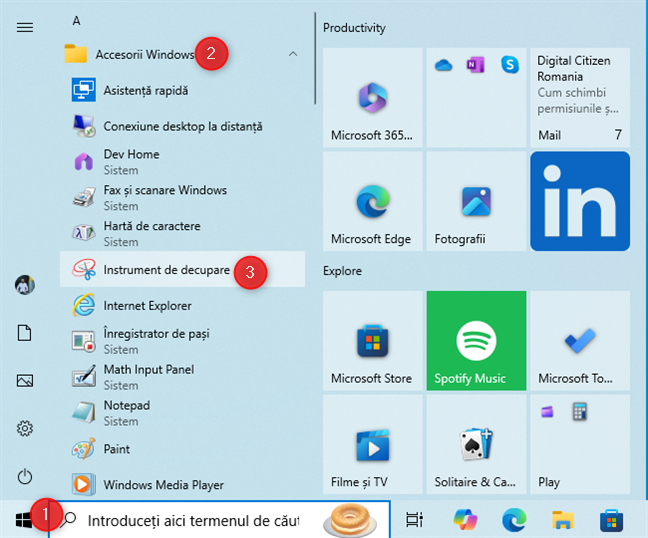Launch Paint from the app list
The width and height of the screenshot is (648, 538).
pos(117,449)
